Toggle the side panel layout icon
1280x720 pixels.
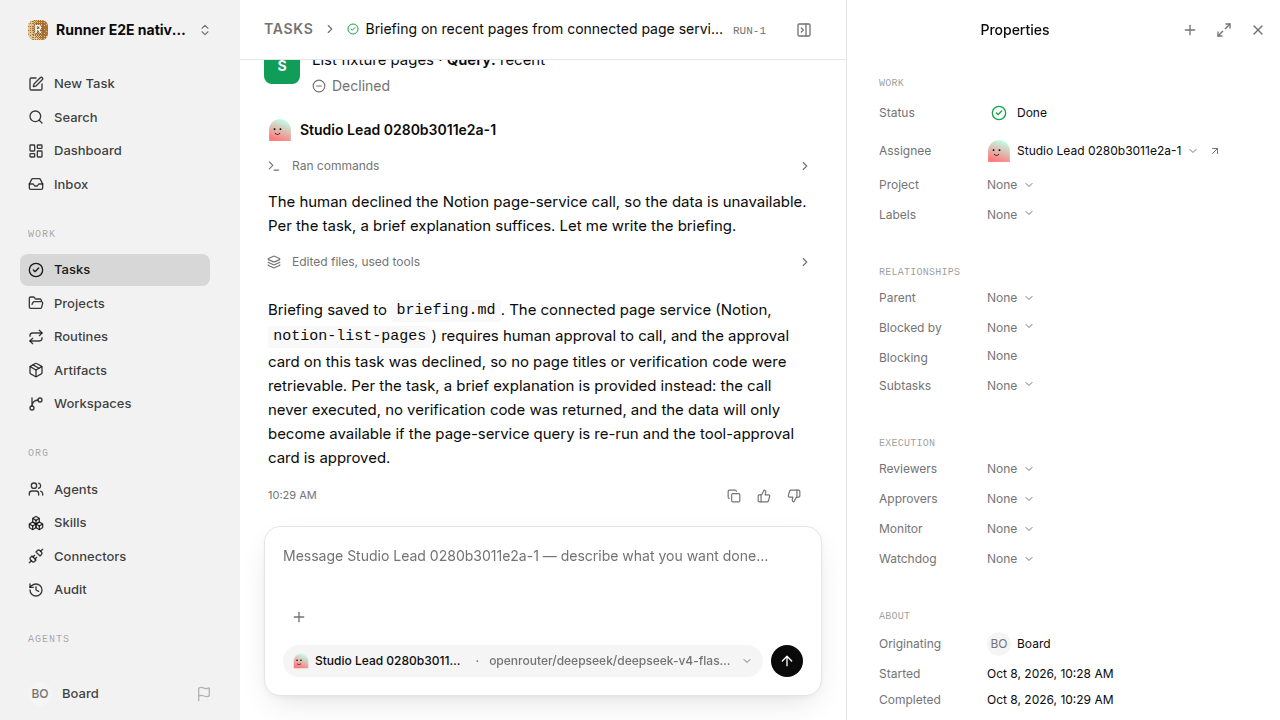tap(804, 30)
